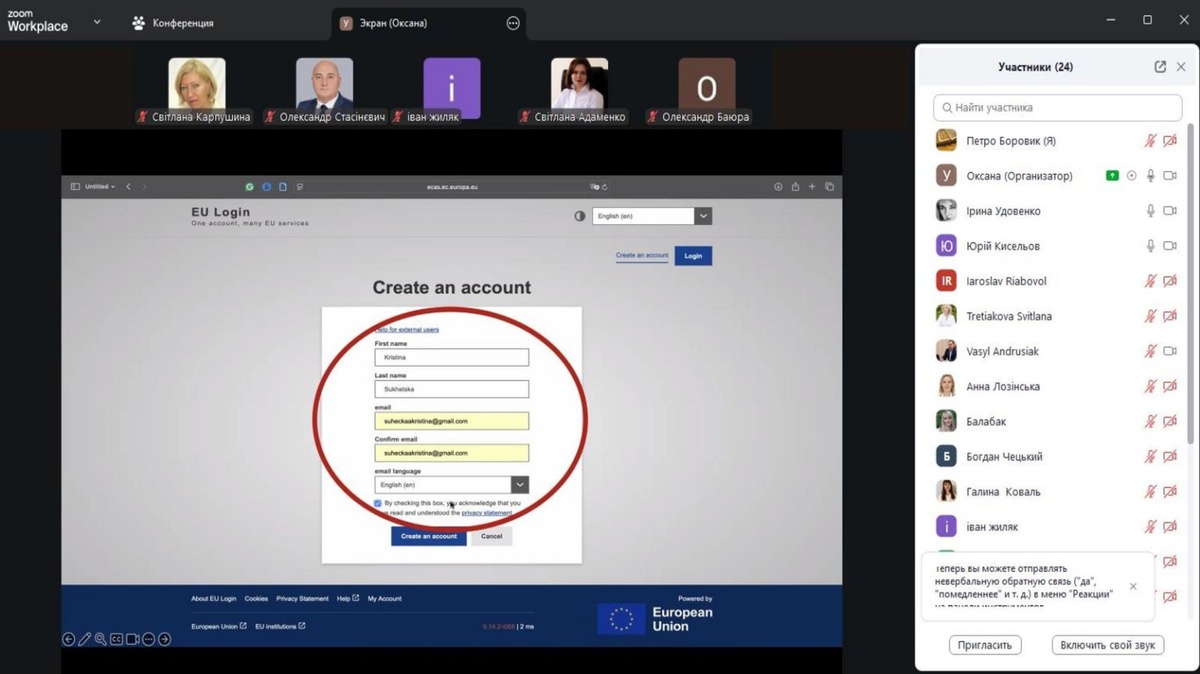Click the Включить свой звук button
Image resolution: width=1200 pixels, height=674 pixels.
[1107, 645]
